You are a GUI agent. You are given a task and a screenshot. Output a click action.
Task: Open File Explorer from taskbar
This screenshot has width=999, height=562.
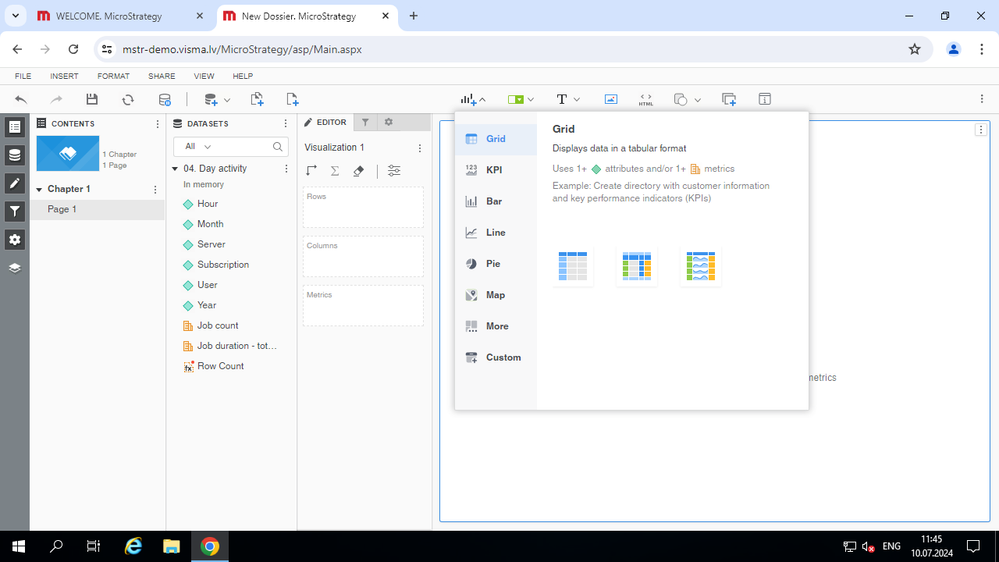pyautogui.click(x=171, y=546)
